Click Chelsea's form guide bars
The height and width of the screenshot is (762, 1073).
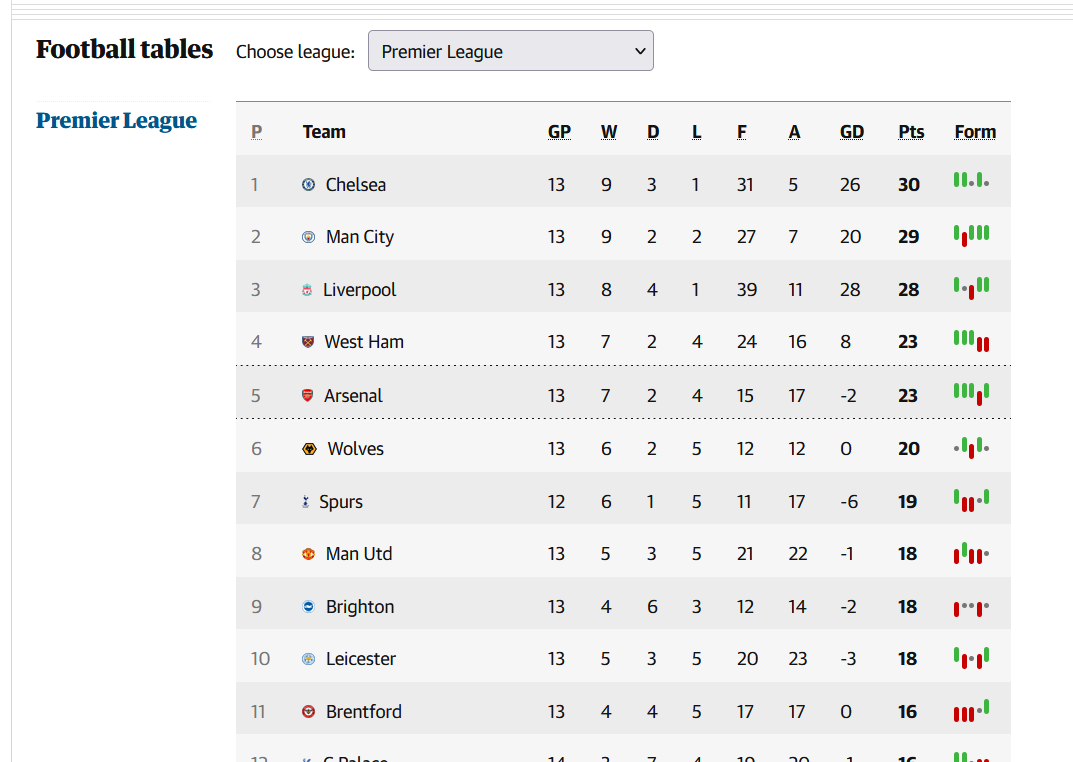tap(971, 181)
